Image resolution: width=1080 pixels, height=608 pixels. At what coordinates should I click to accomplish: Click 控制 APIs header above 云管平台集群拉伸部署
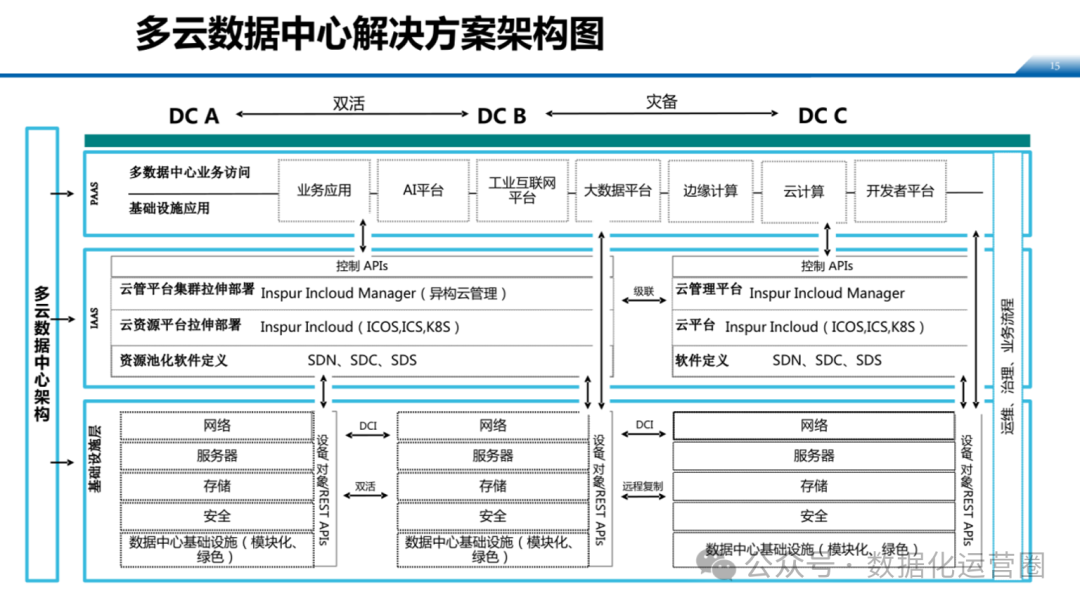point(362,266)
